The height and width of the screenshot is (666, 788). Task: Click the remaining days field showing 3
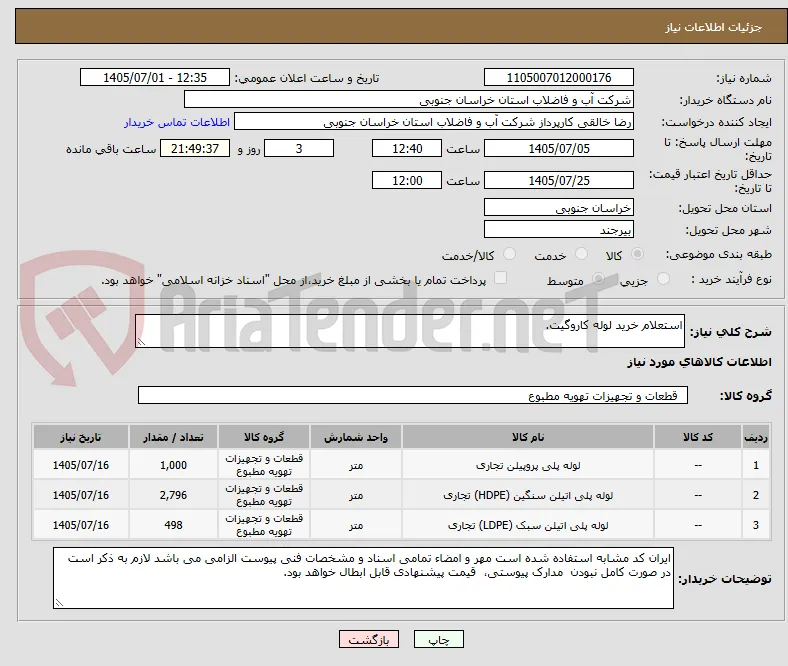click(x=299, y=148)
